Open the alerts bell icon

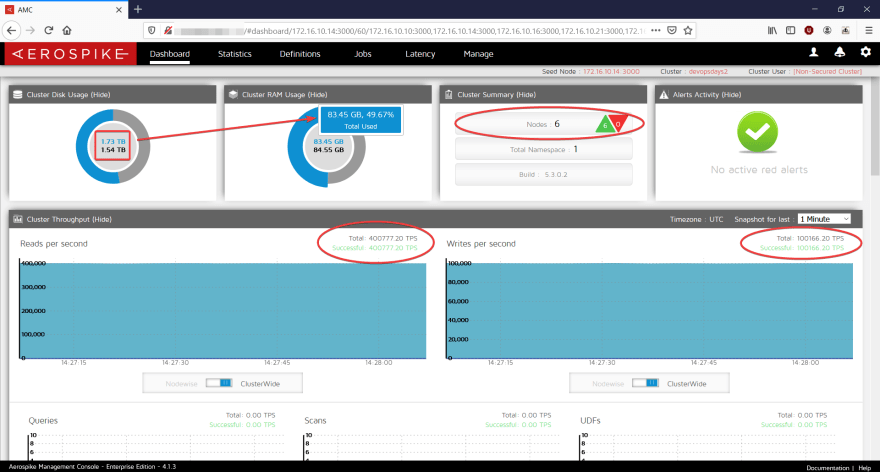pos(840,52)
